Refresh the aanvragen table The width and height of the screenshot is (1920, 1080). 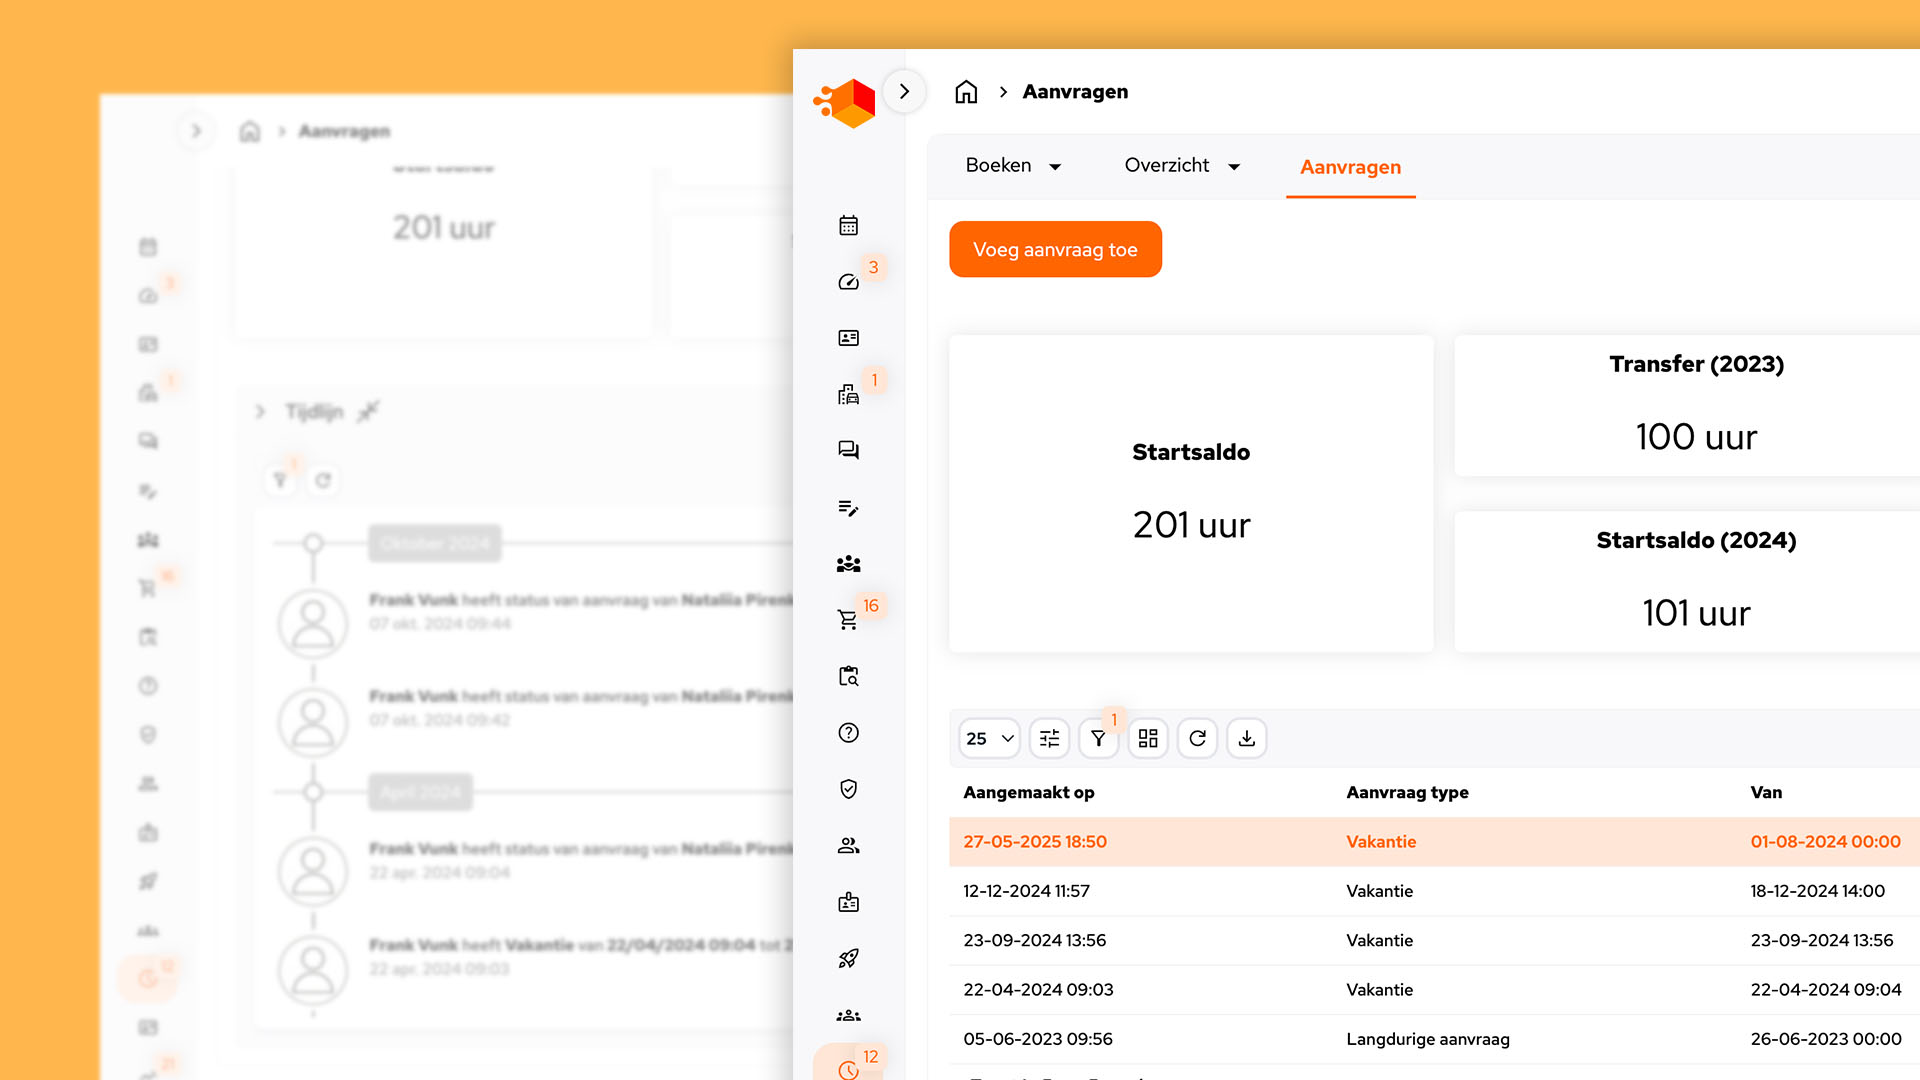(1197, 738)
